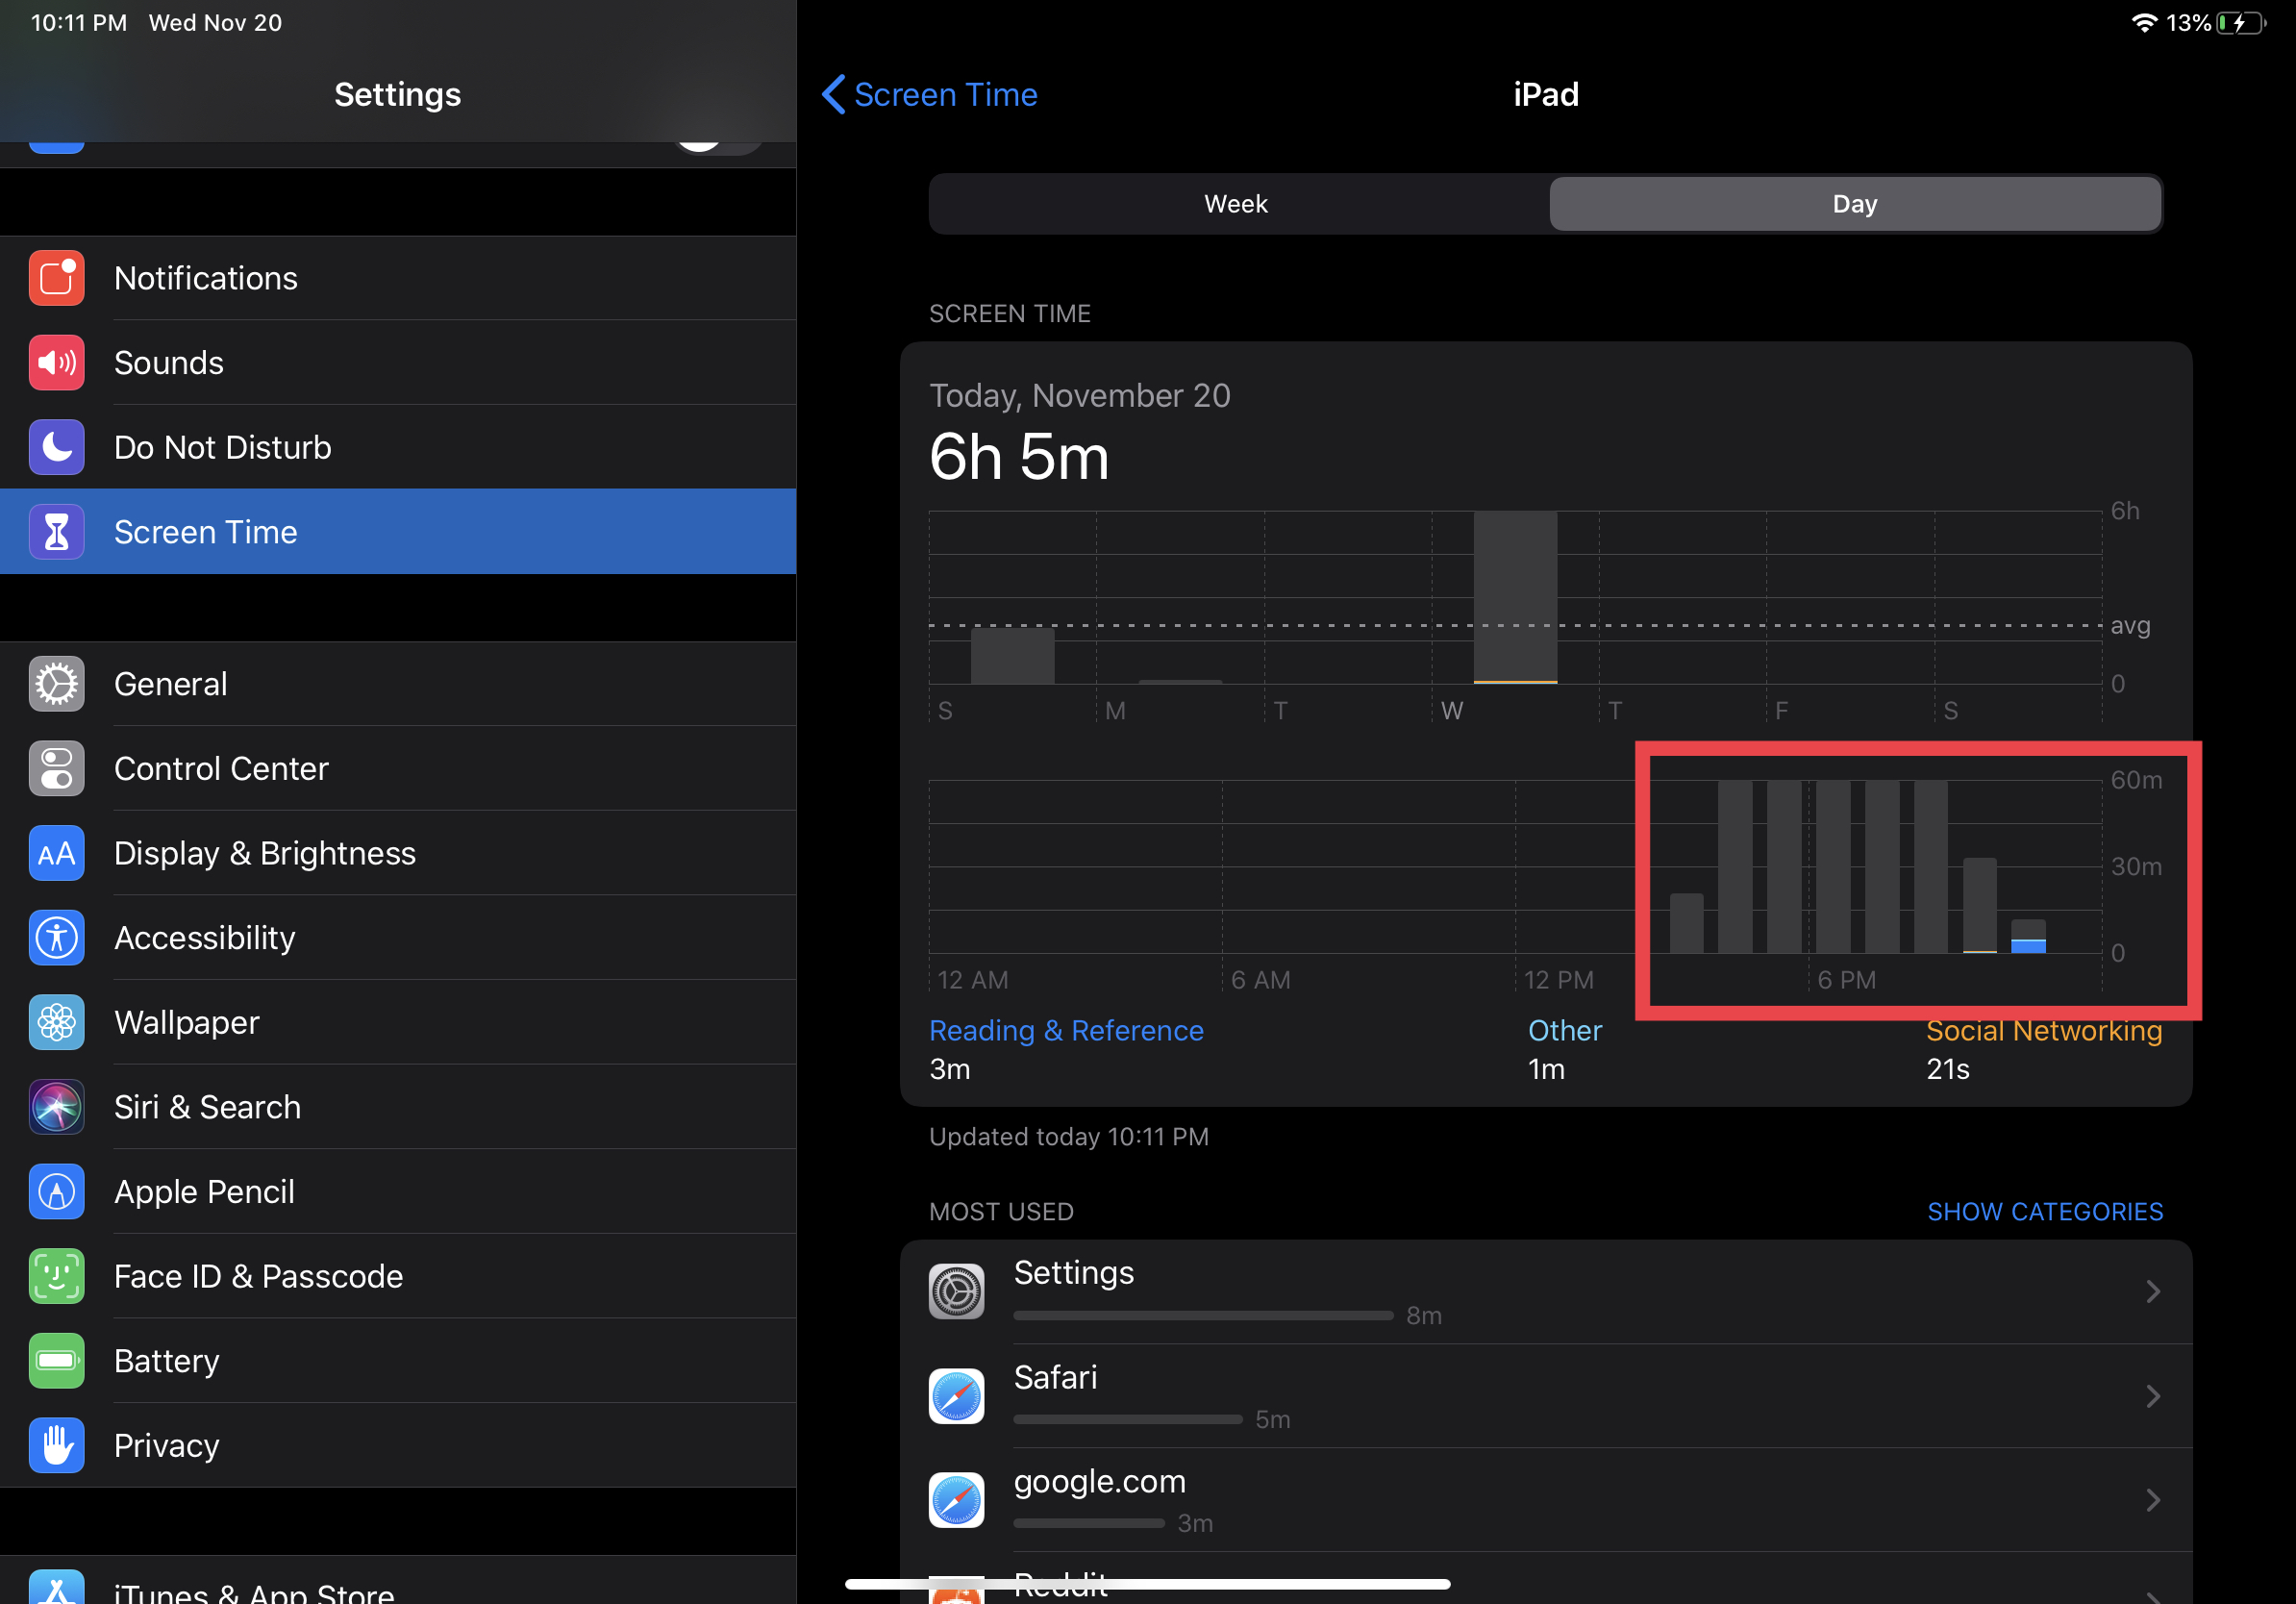Tap the Settings app icon in Most Used

pos(956,1291)
